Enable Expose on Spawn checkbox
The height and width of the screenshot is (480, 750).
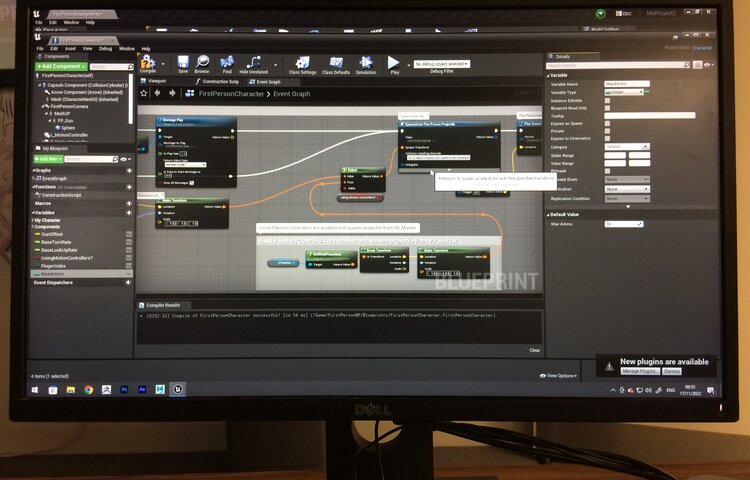click(607, 123)
